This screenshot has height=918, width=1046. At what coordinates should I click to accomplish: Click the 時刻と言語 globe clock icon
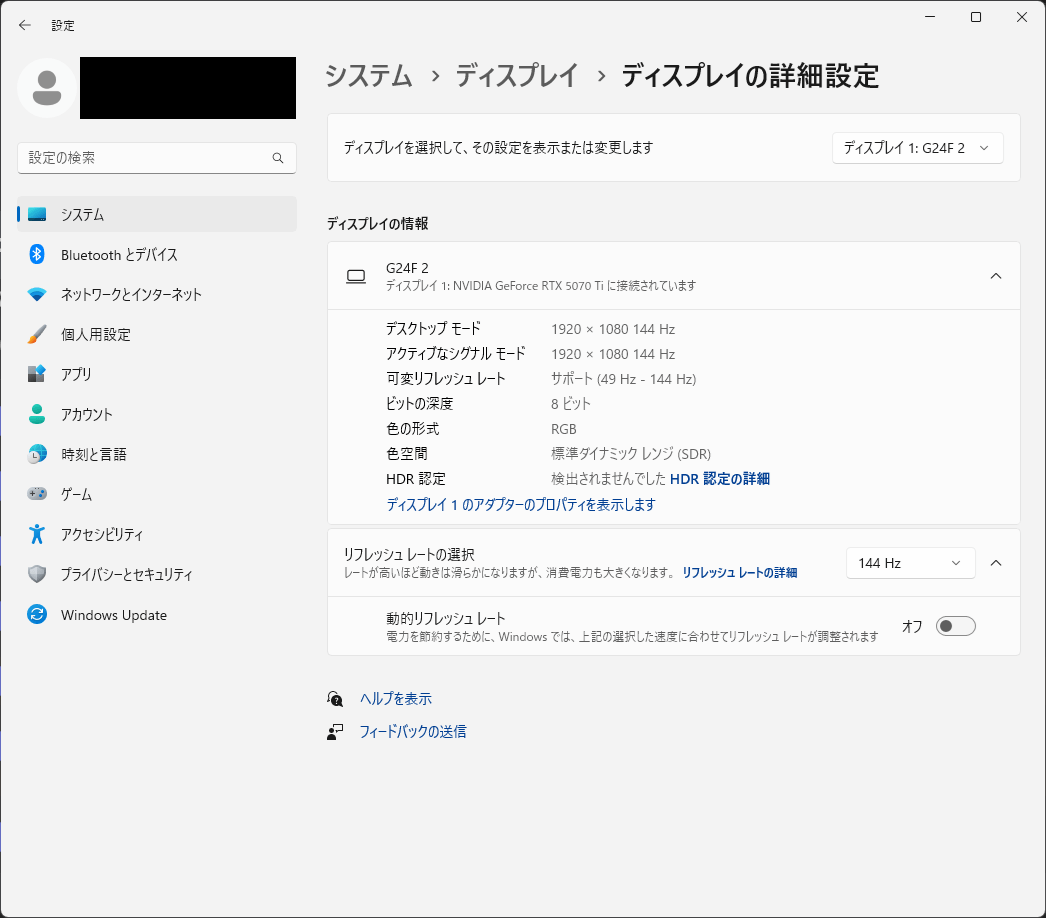(x=37, y=454)
